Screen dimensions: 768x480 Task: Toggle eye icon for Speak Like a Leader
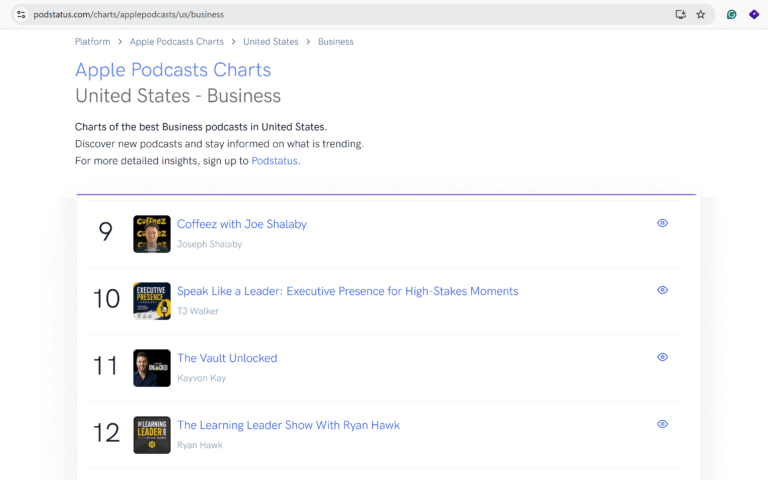pos(662,290)
